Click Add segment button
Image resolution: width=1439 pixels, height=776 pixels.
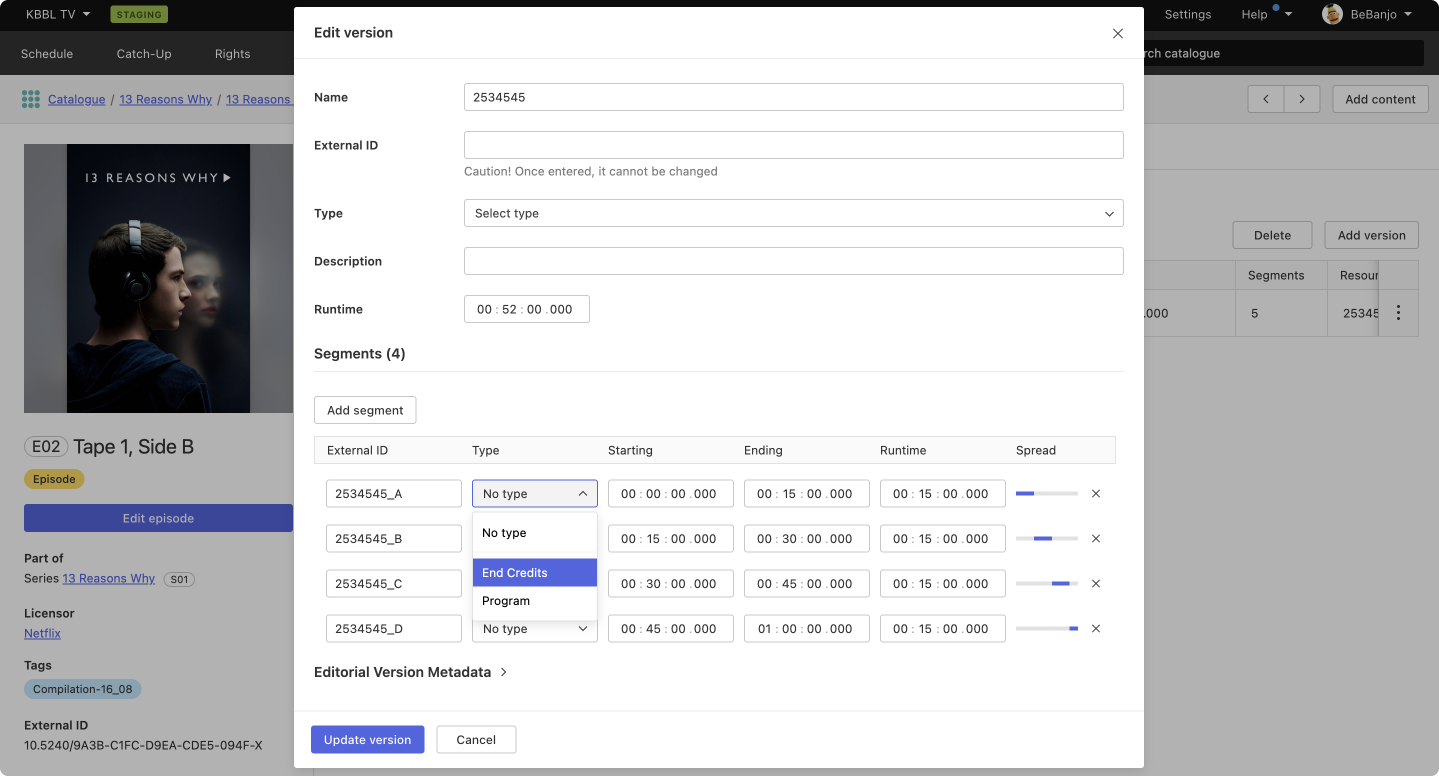coord(365,410)
